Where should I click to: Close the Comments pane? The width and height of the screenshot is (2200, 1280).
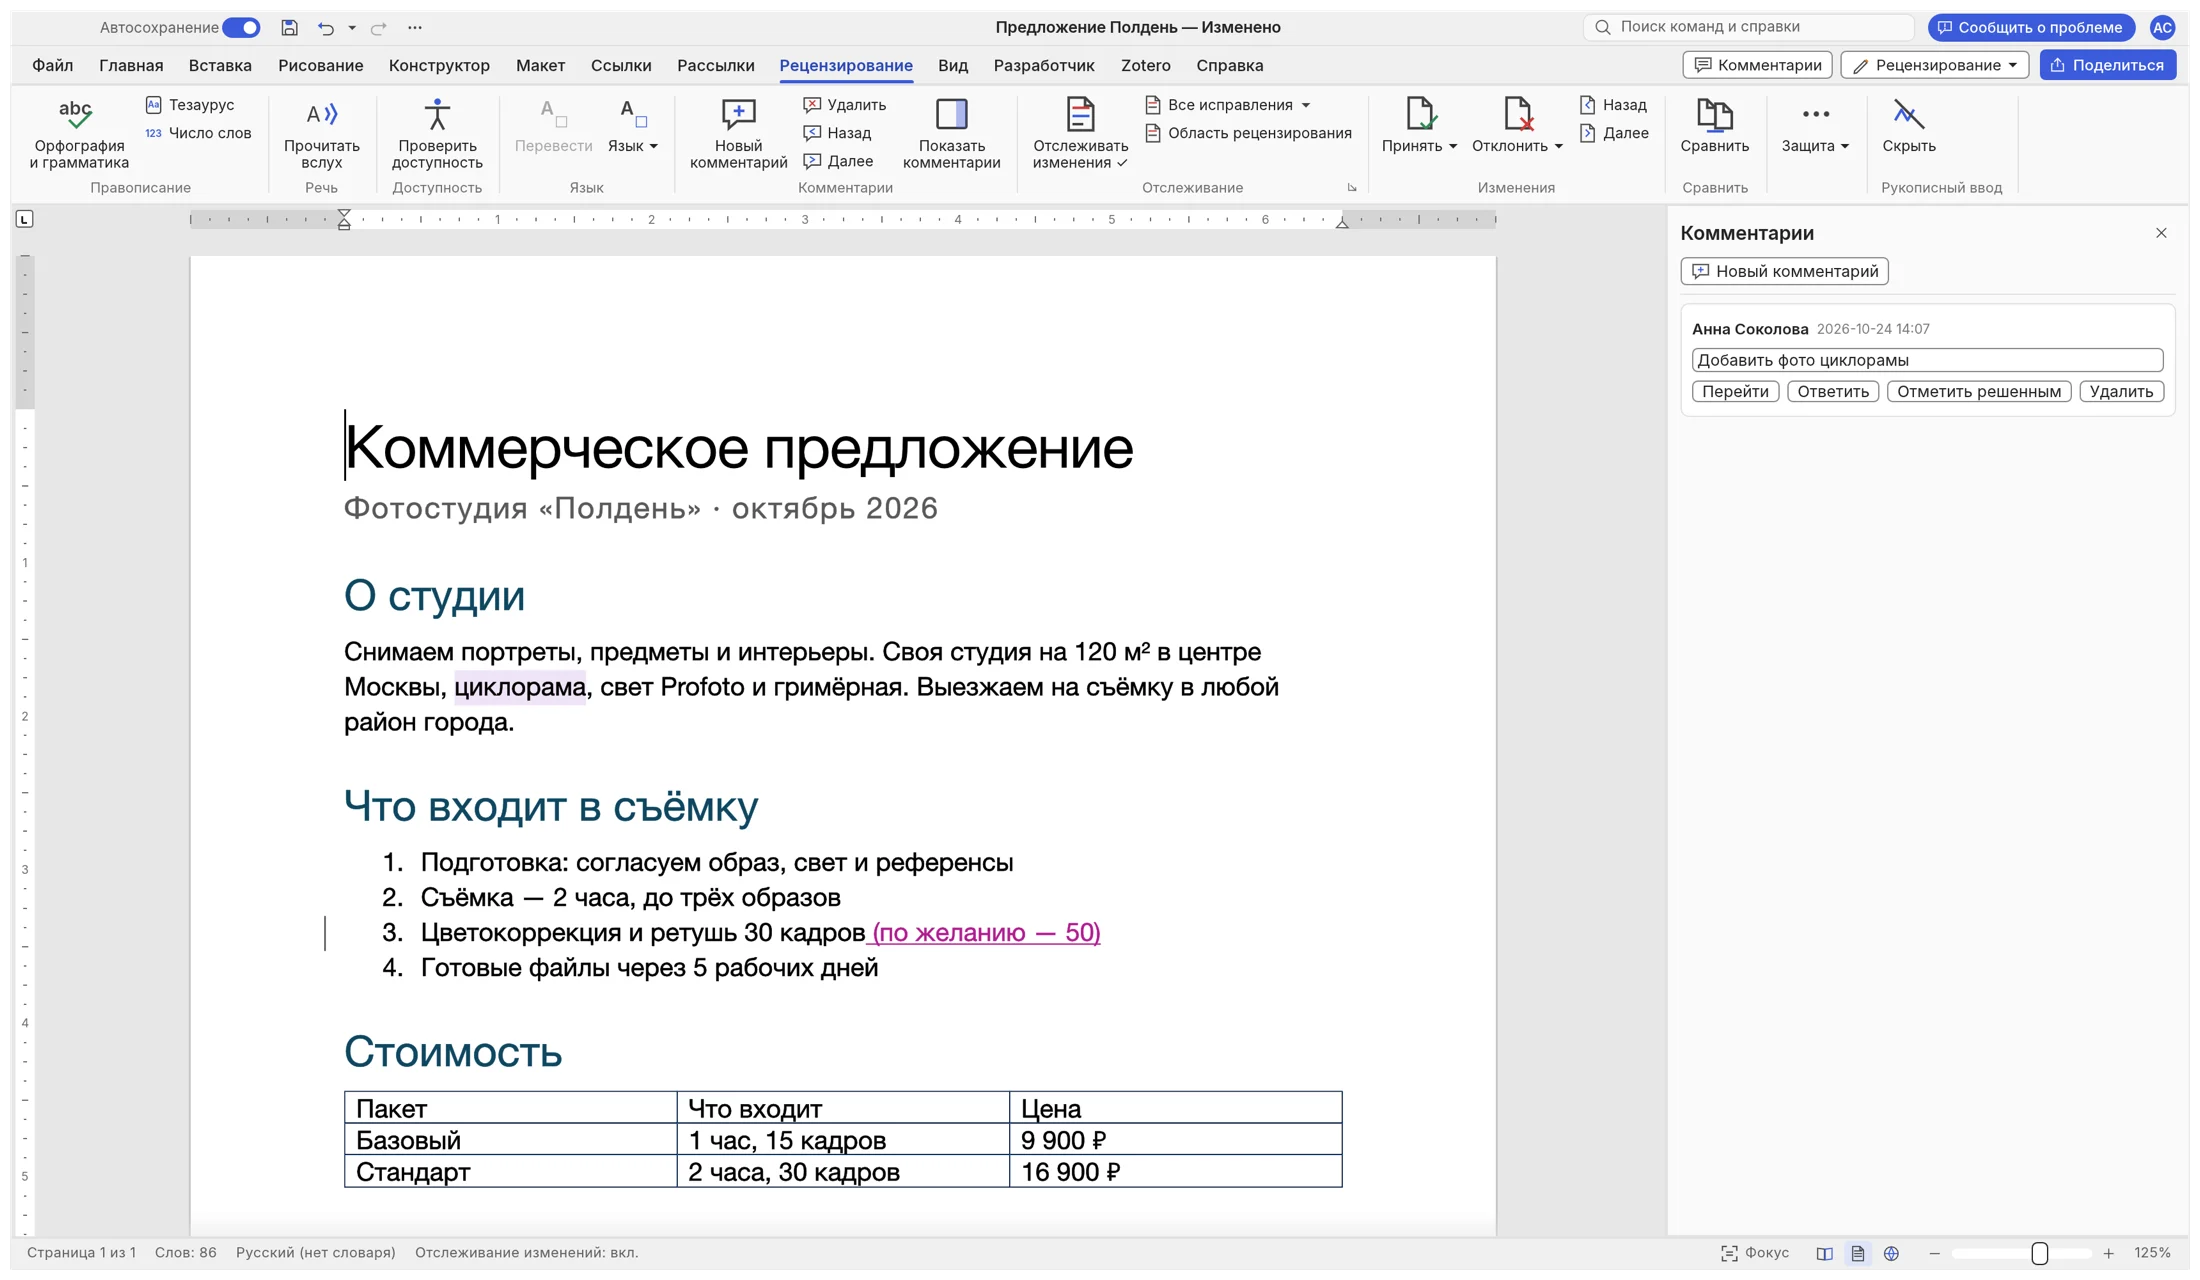[x=2161, y=233]
